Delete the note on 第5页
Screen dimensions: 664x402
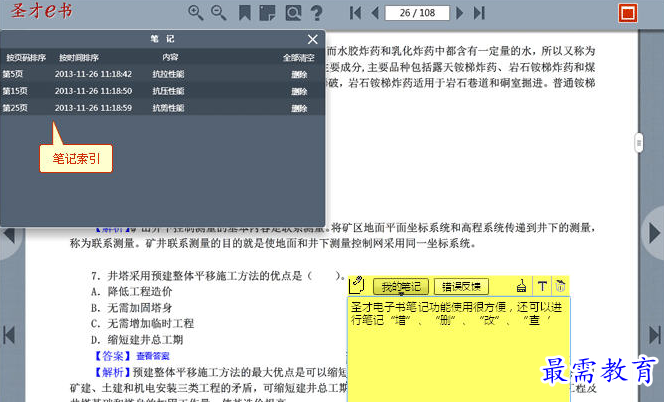pyautogui.click(x=299, y=75)
